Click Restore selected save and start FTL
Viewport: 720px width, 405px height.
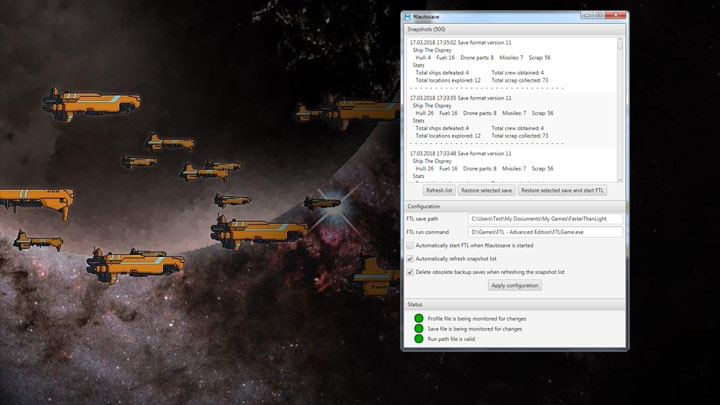[x=562, y=191]
